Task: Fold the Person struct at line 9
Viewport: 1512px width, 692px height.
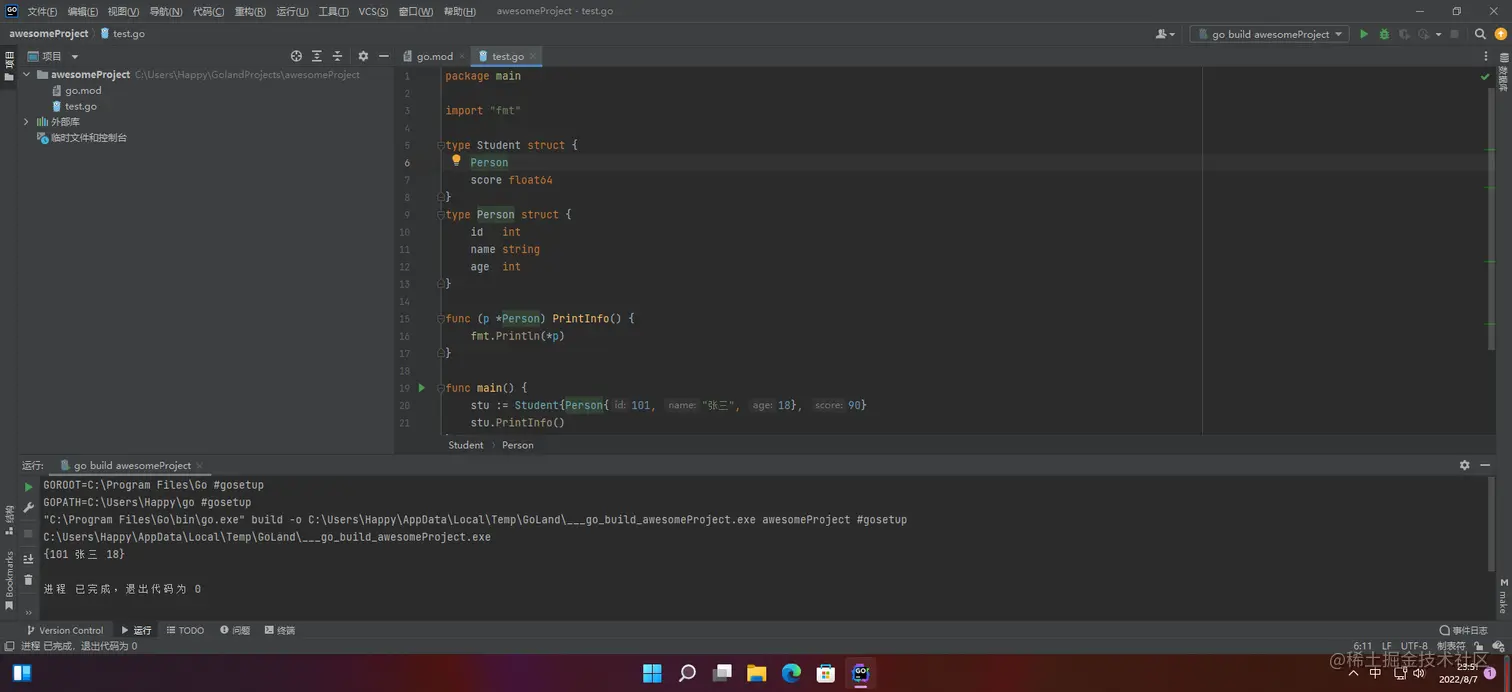Action: 440,215
